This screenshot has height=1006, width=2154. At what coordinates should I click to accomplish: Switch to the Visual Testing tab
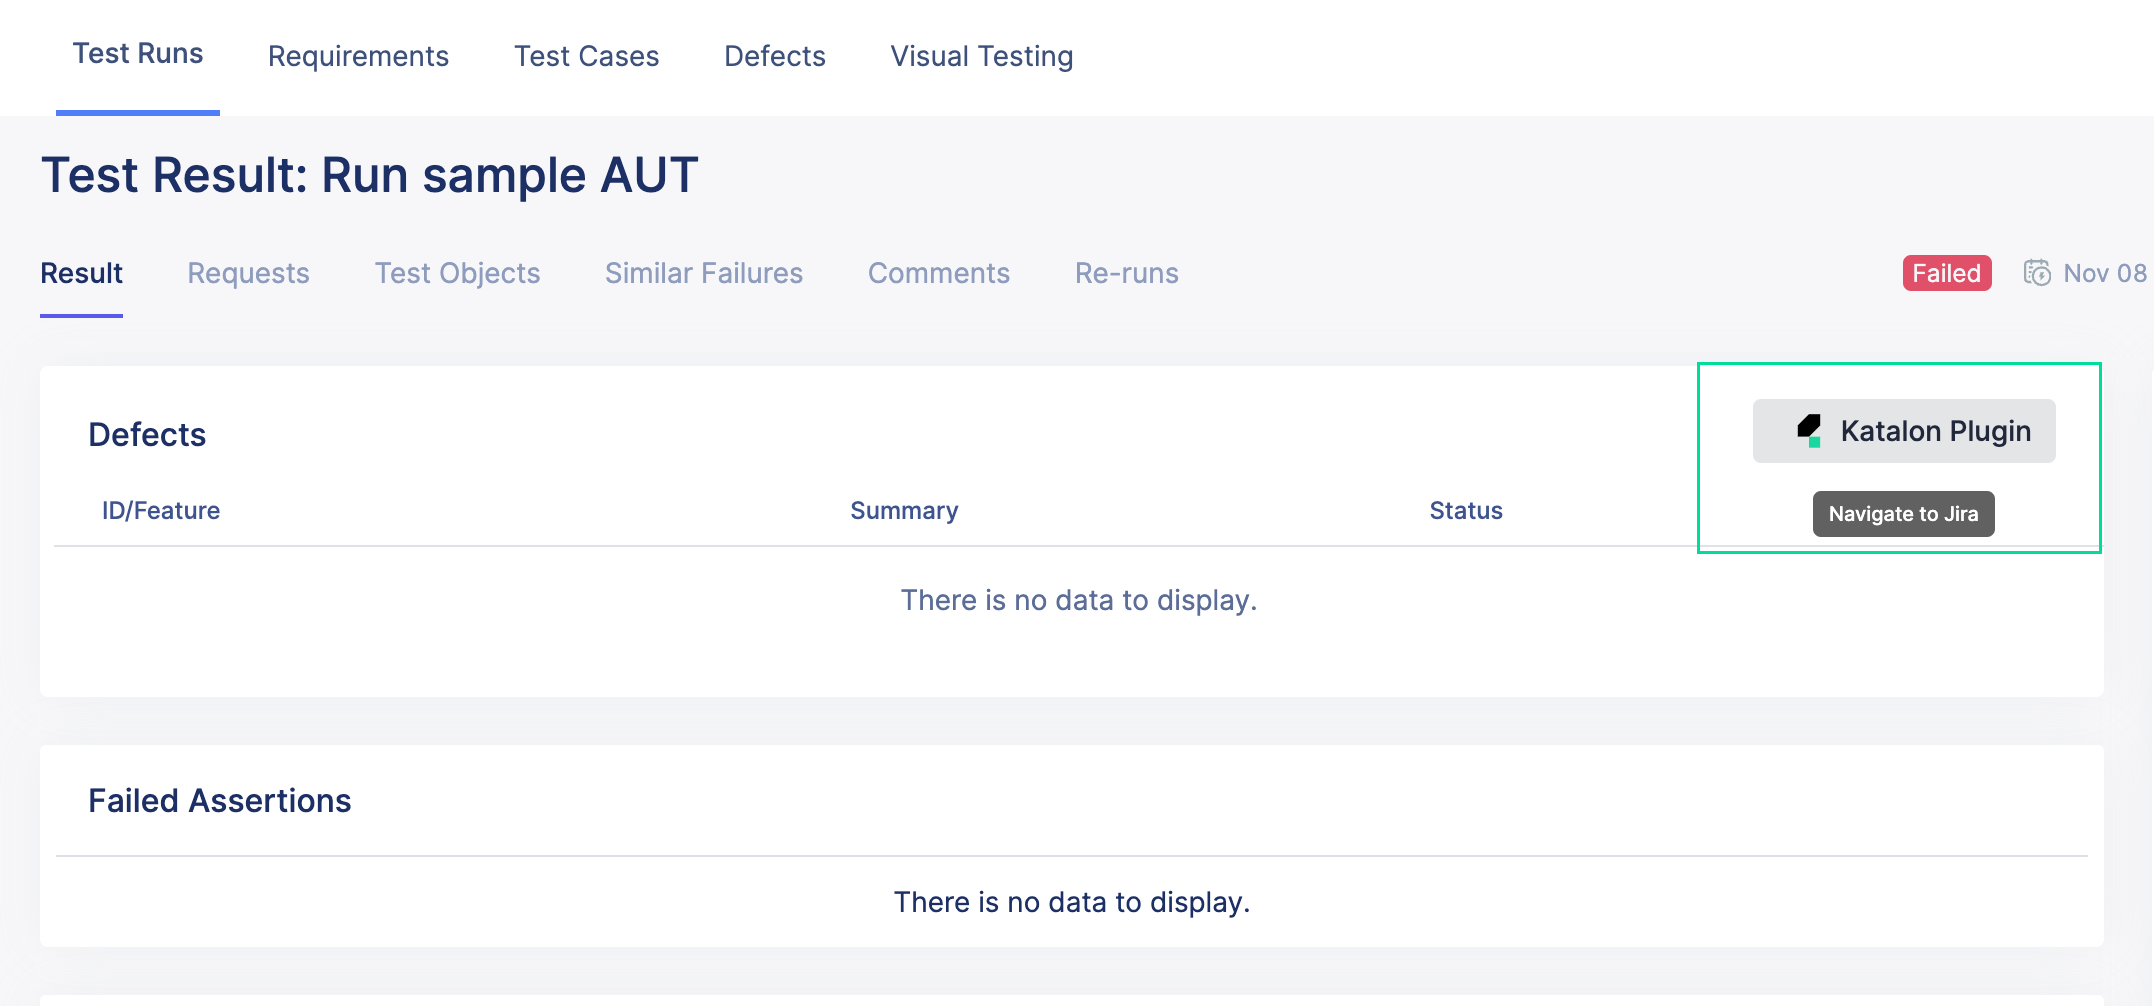(982, 56)
